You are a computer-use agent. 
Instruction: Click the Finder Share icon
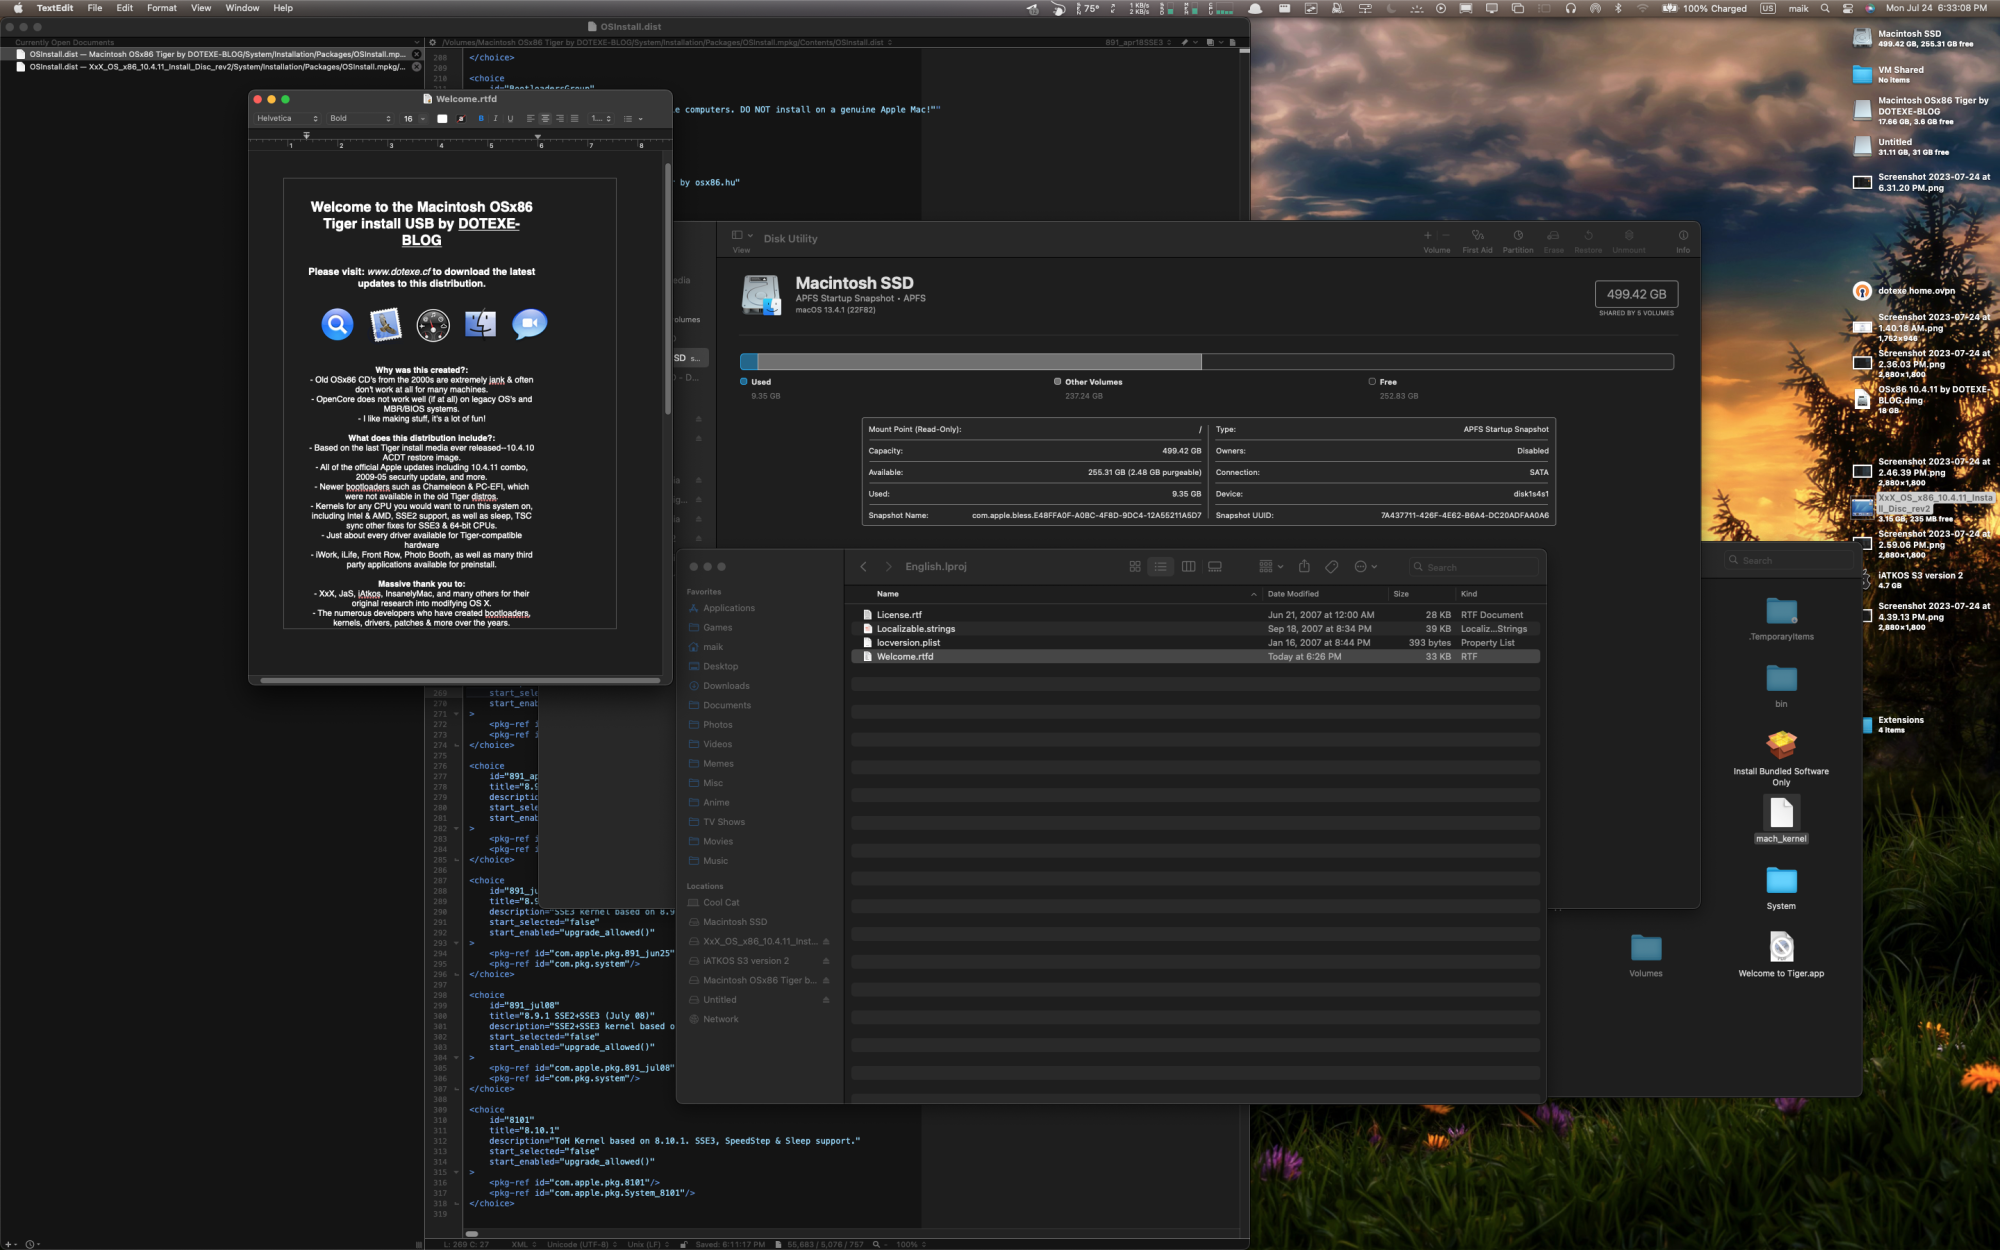tap(1304, 566)
